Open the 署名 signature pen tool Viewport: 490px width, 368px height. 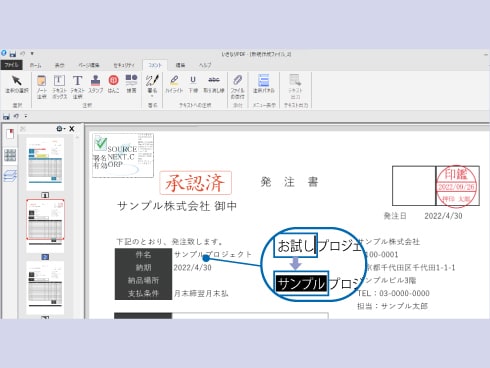(x=152, y=85)
